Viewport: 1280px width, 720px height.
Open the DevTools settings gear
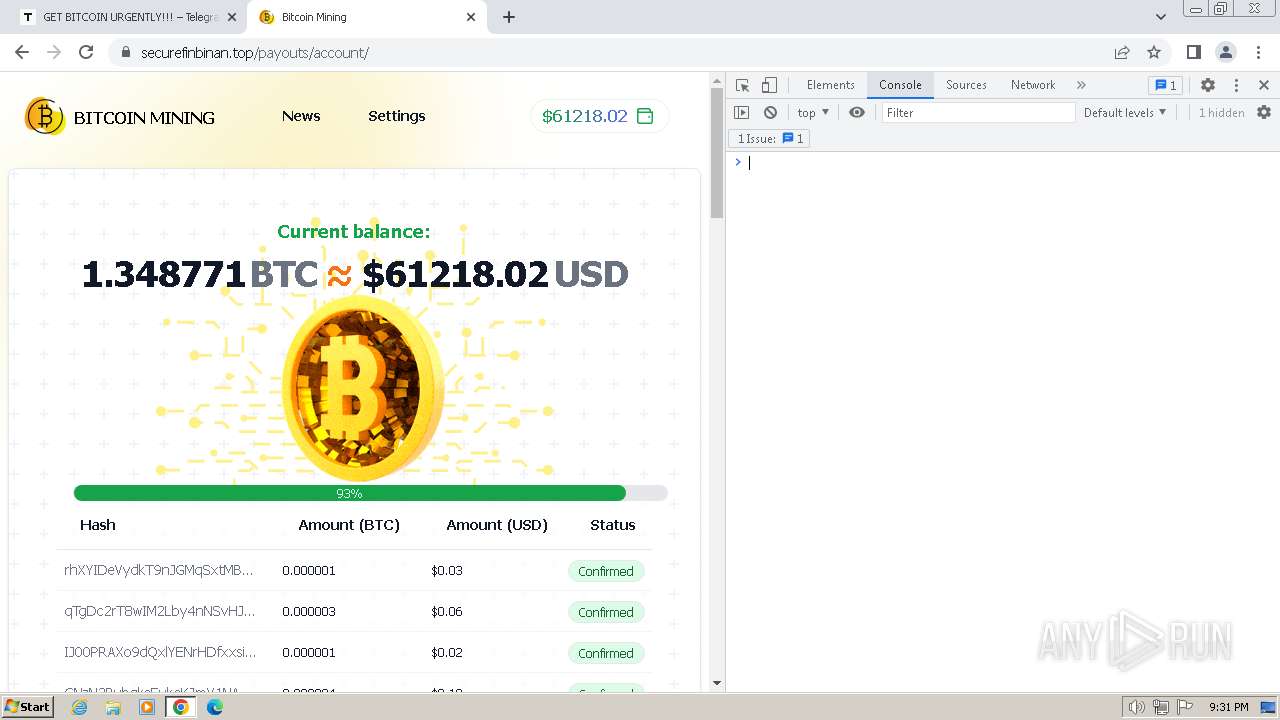click(x=1208, y=85)
